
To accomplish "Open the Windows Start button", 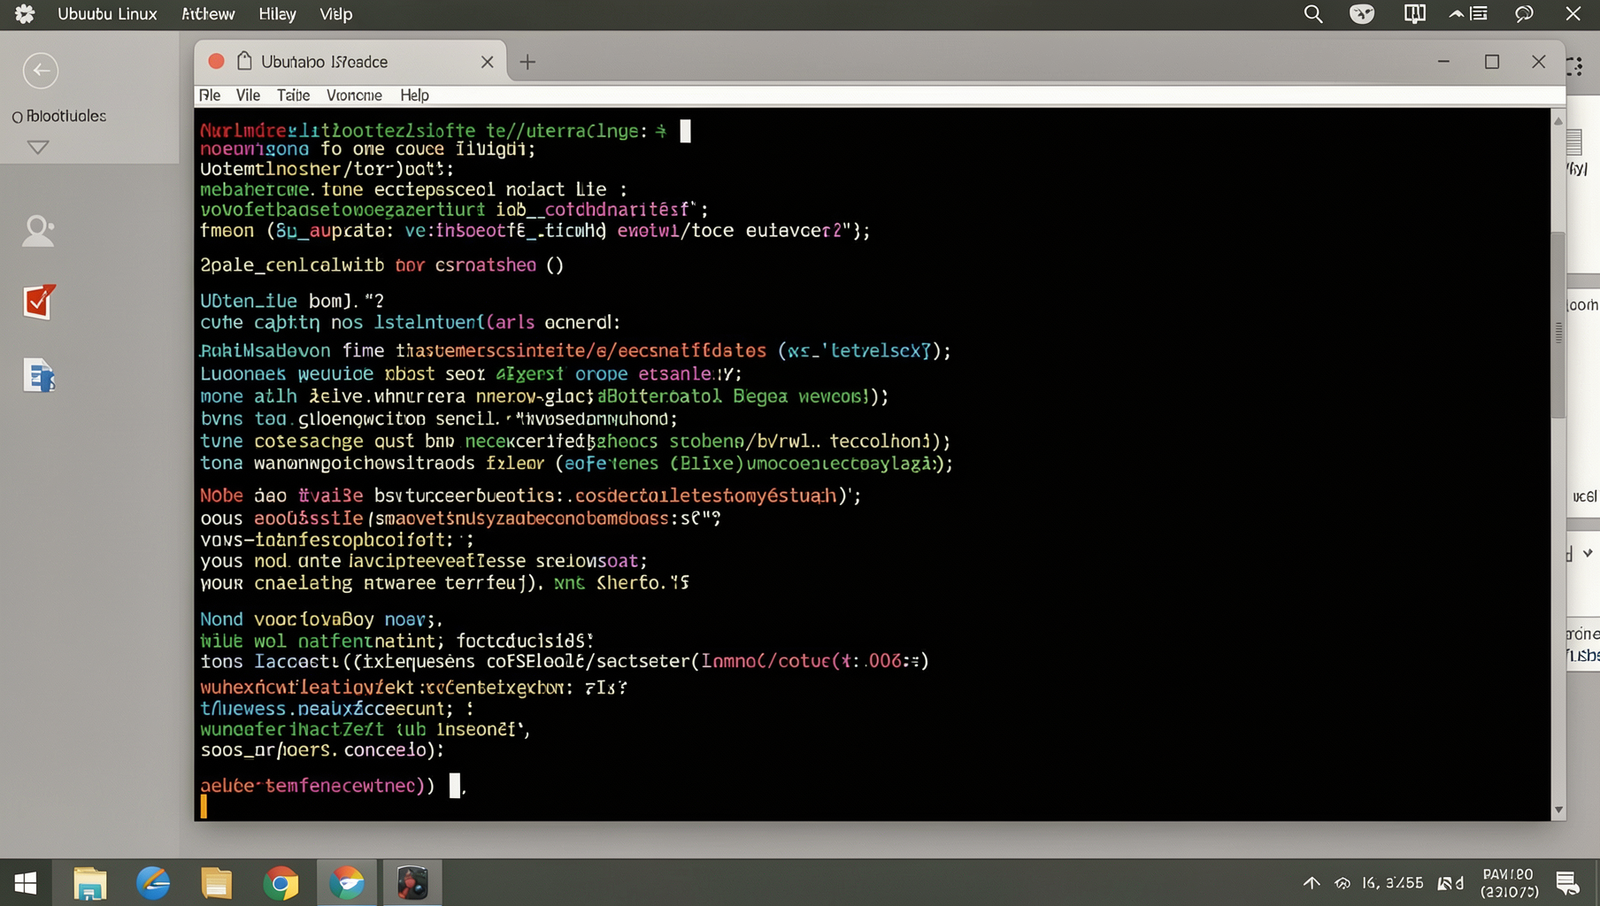I will point(26,883).
